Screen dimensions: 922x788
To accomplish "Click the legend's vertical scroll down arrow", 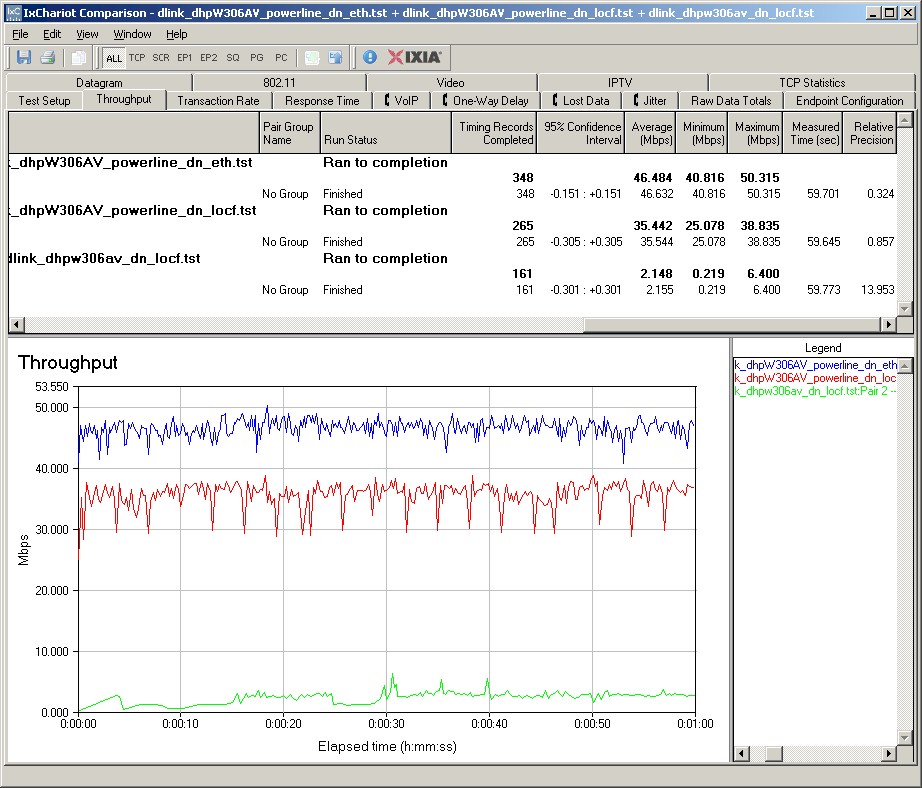I will click(906, 737).
